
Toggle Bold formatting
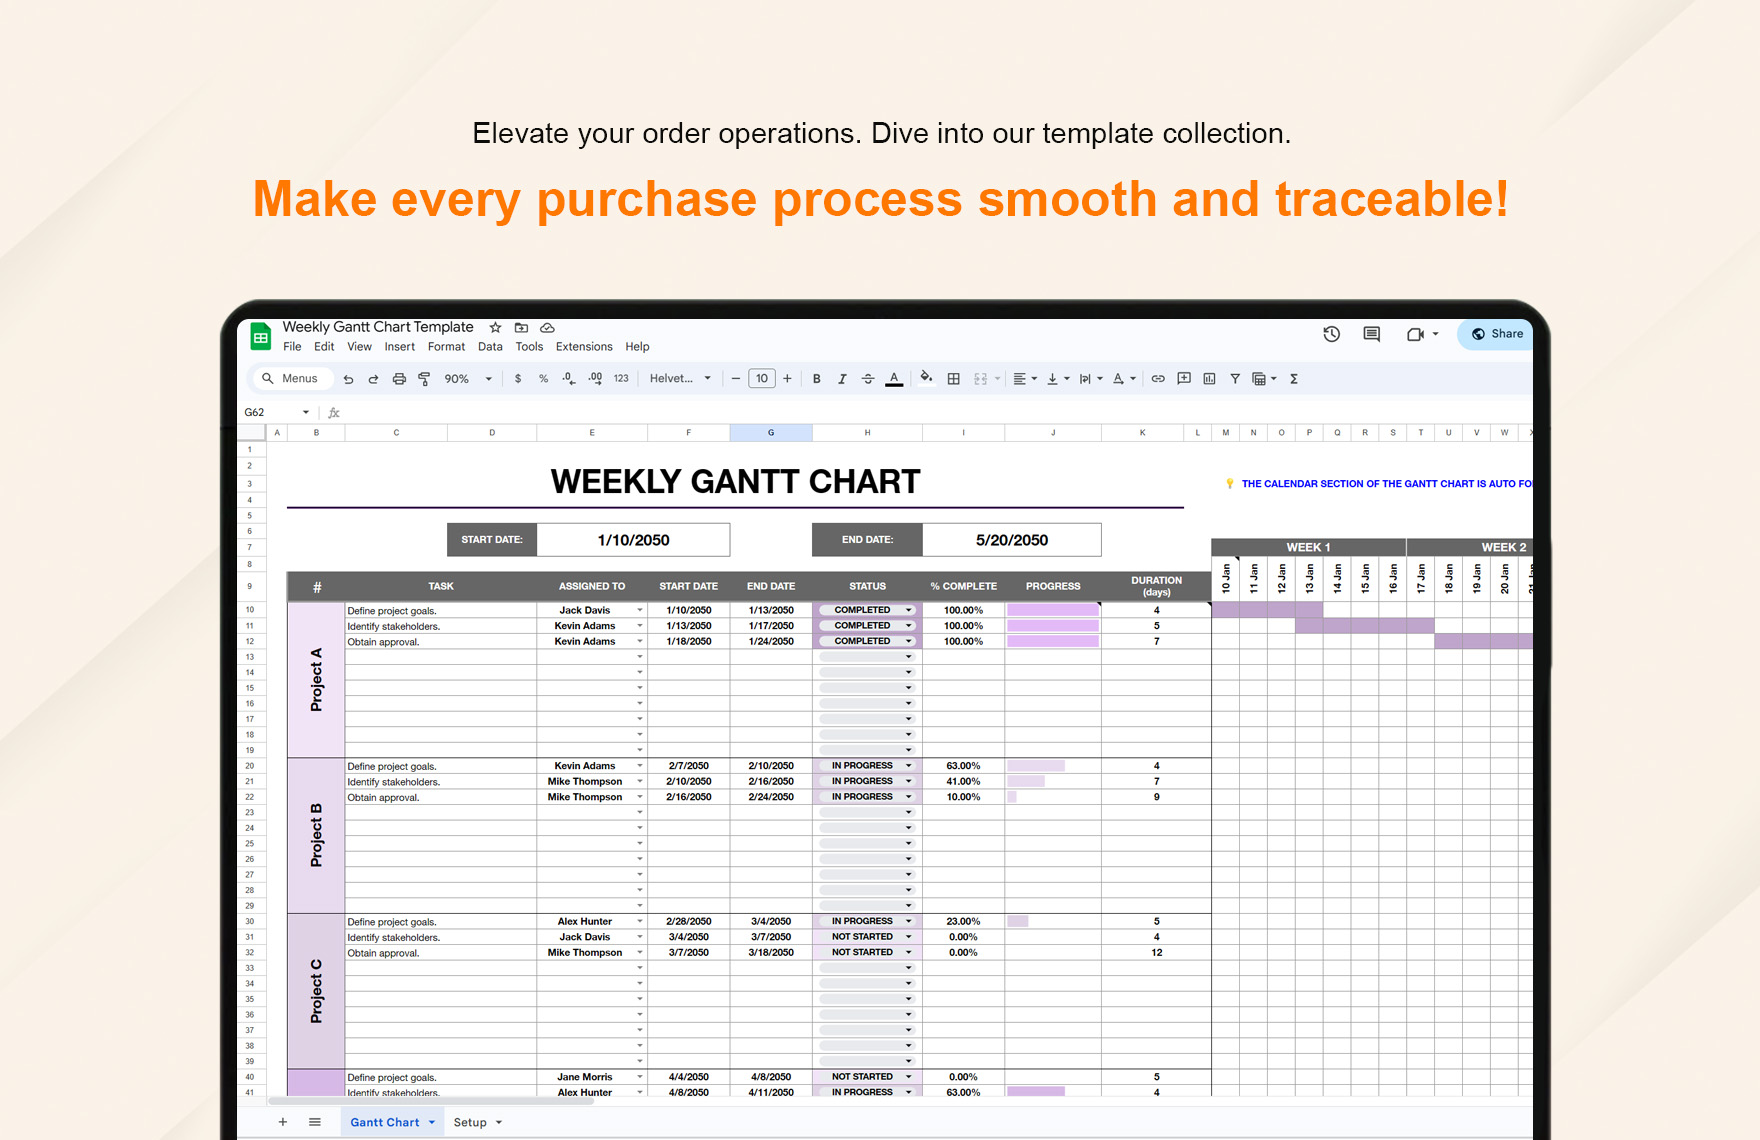[817, 379]
